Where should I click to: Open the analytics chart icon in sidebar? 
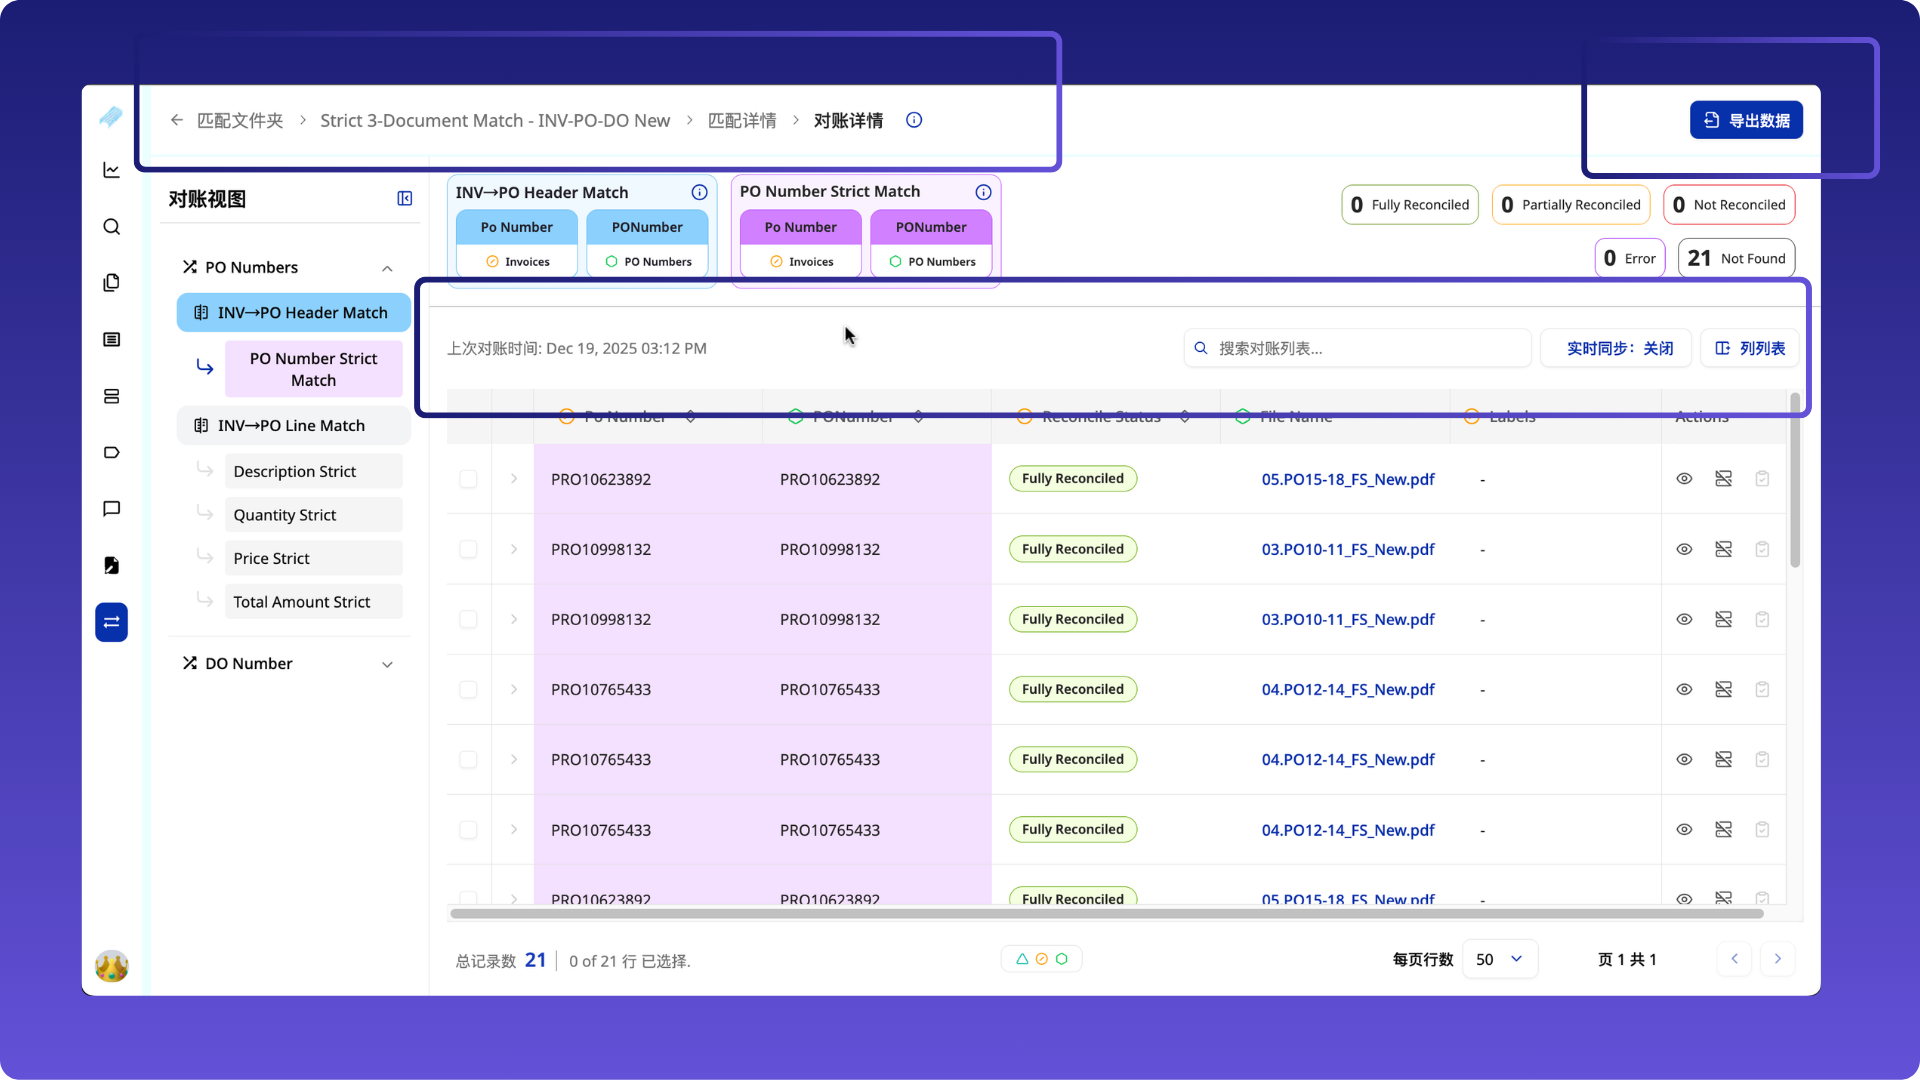tap(111, 169)
